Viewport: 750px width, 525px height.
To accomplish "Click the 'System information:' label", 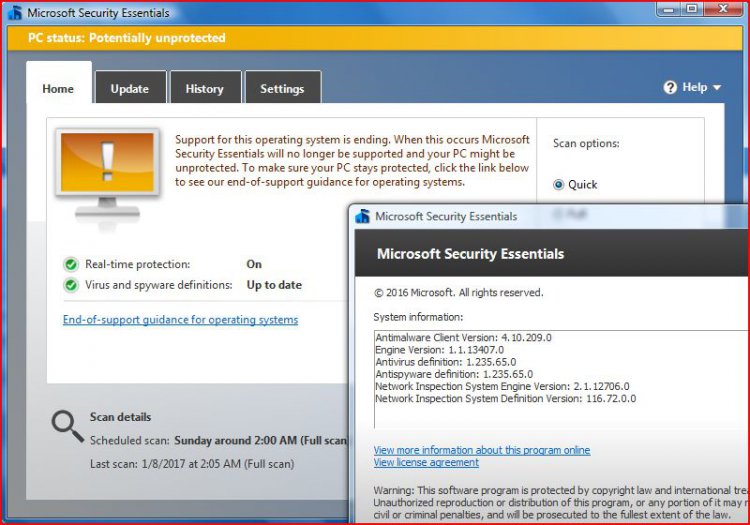I will (x=419, y=317).
